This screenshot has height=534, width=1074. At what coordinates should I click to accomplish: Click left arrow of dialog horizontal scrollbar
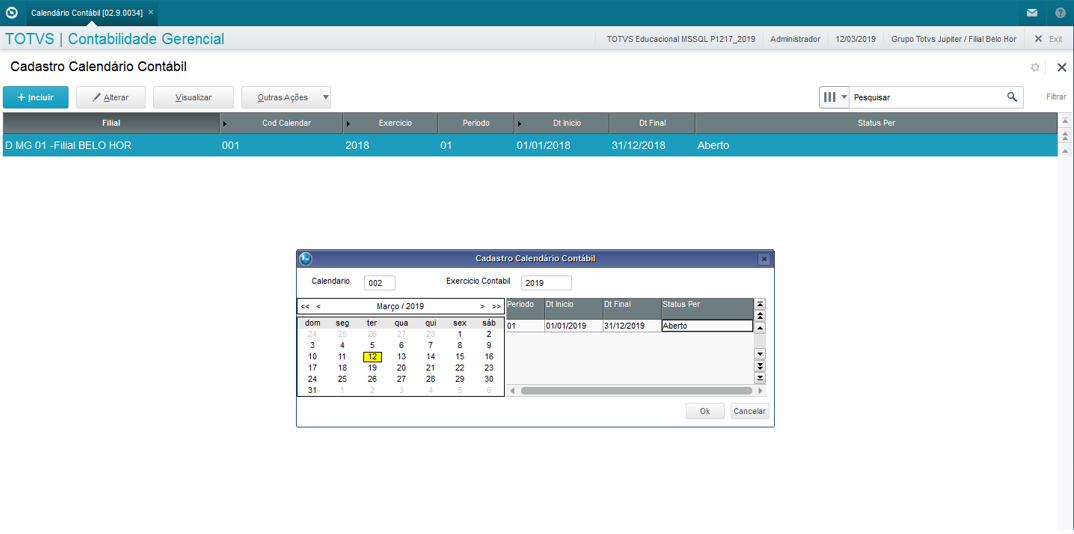[511, 391]
